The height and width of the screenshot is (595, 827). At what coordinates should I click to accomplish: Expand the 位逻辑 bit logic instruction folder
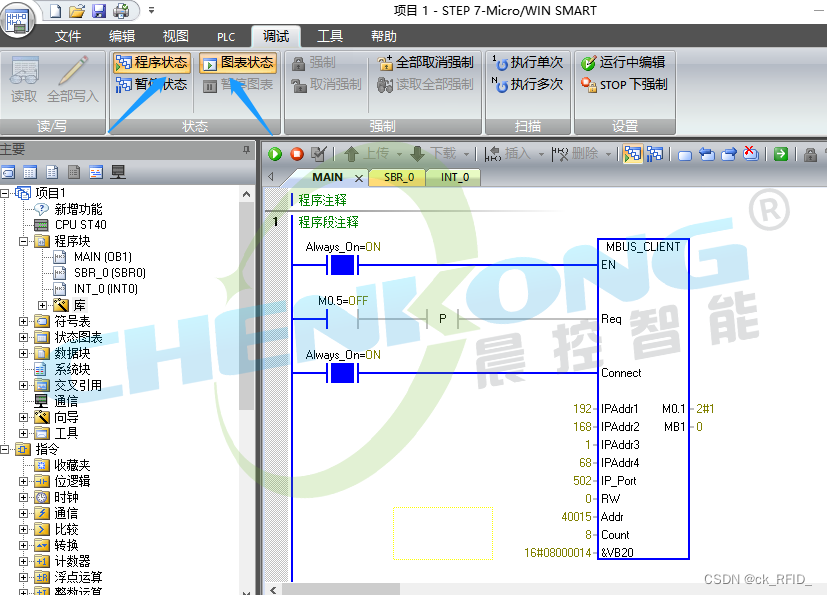pos(23,481)
